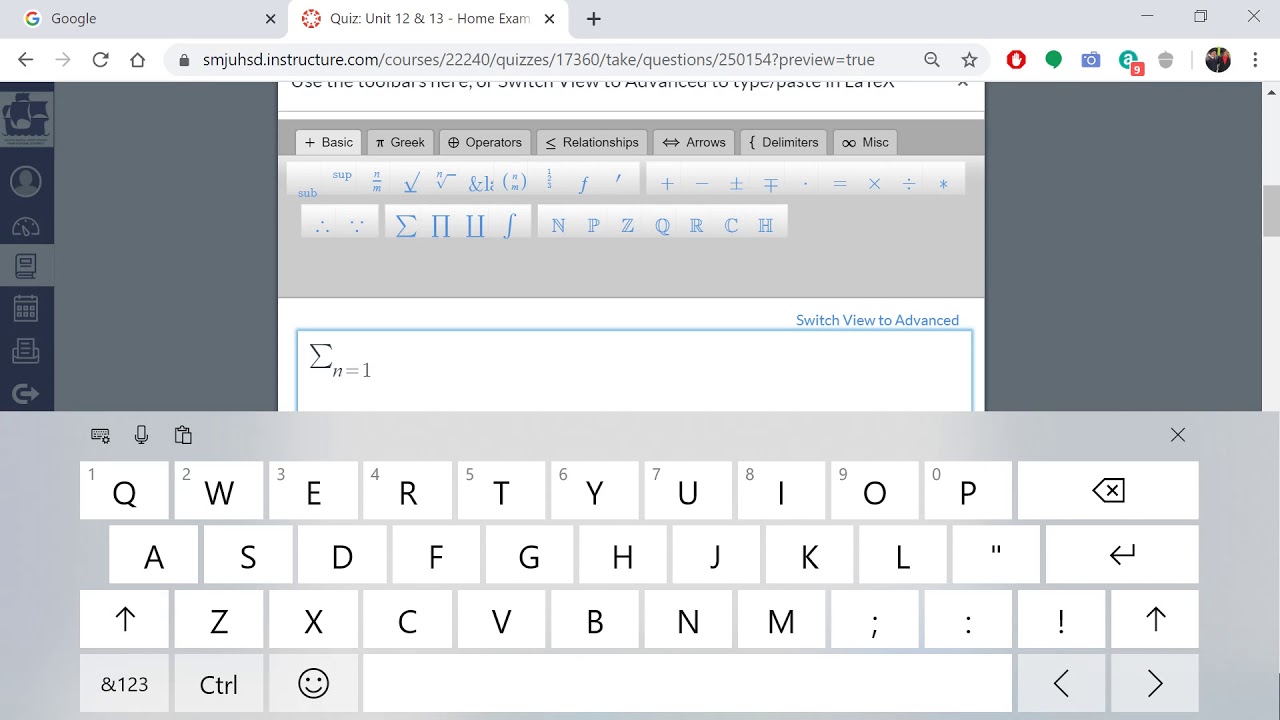Open the Relationships tab

[x=592, y=142]
